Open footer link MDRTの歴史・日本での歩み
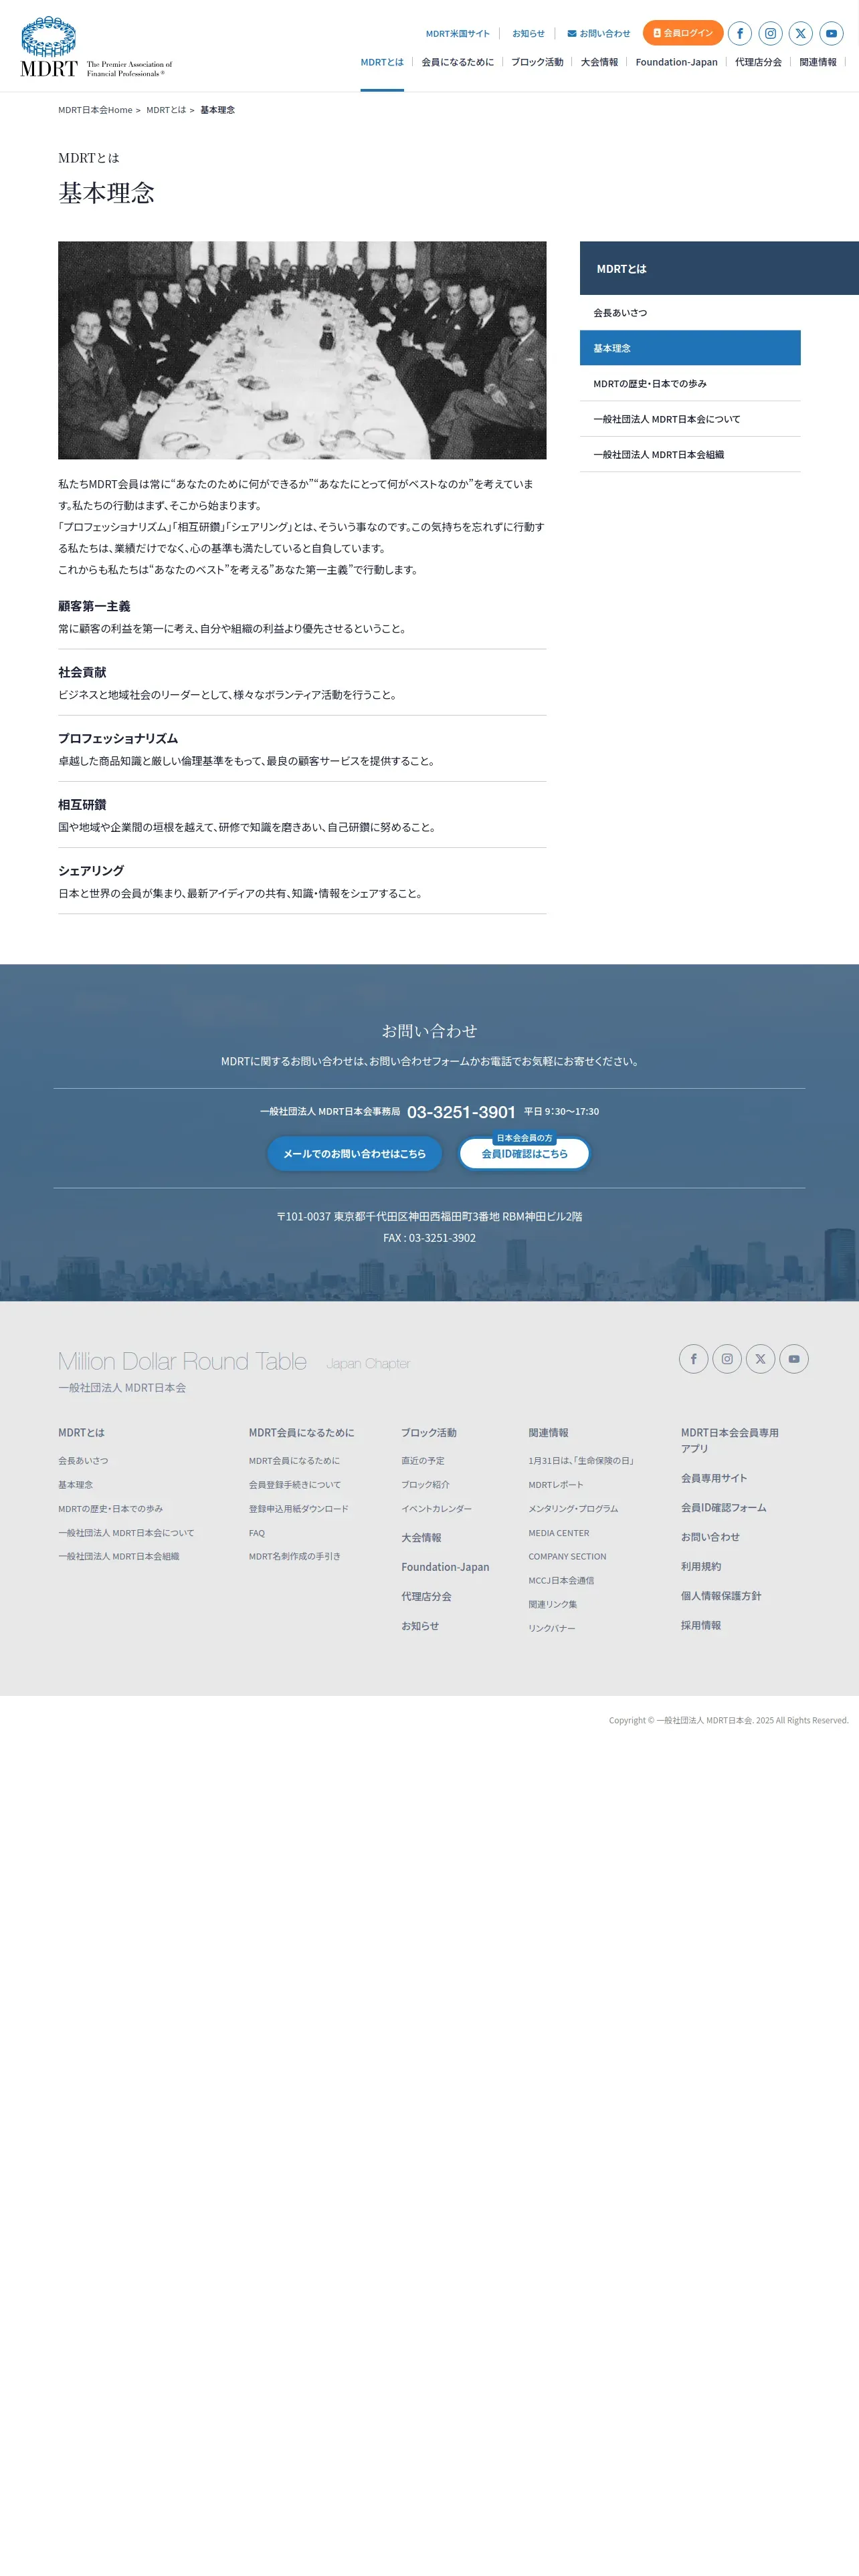 tap(110, 1509)
